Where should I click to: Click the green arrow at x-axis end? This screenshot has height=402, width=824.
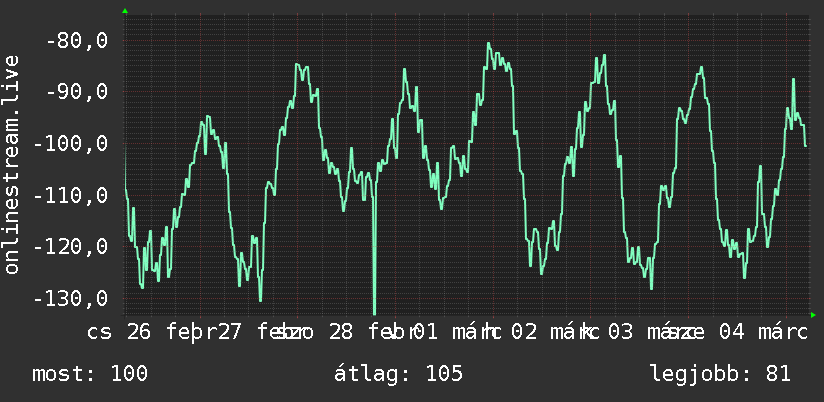813,315
